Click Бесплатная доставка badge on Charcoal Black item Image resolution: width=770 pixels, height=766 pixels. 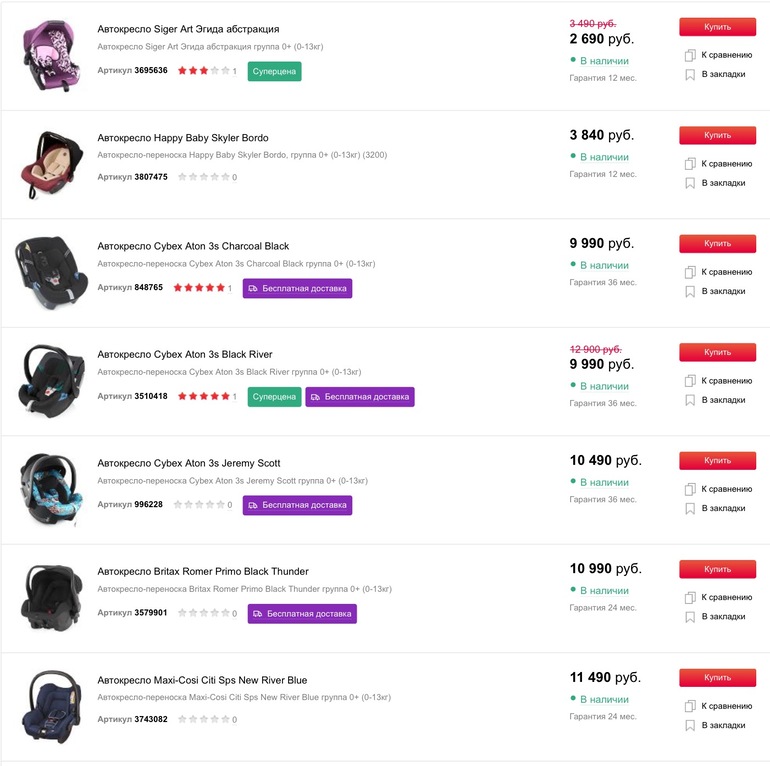(x=297, y=288)
